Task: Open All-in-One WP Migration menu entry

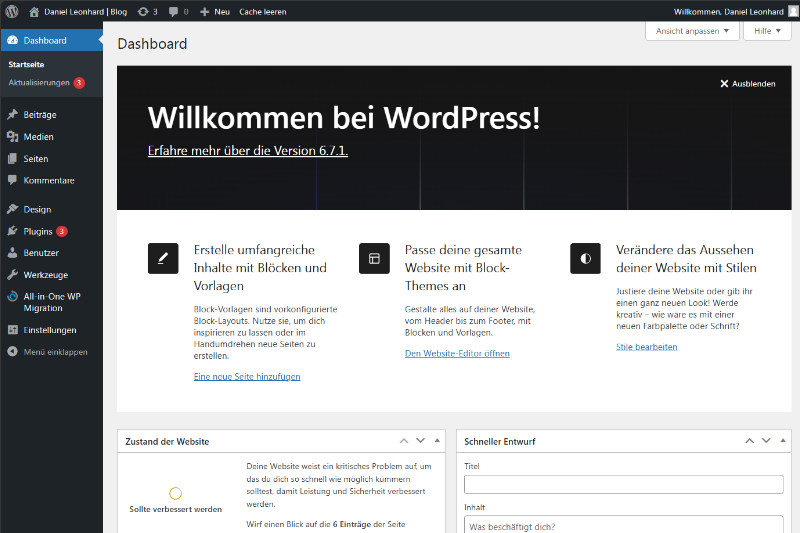Action: 51,302
